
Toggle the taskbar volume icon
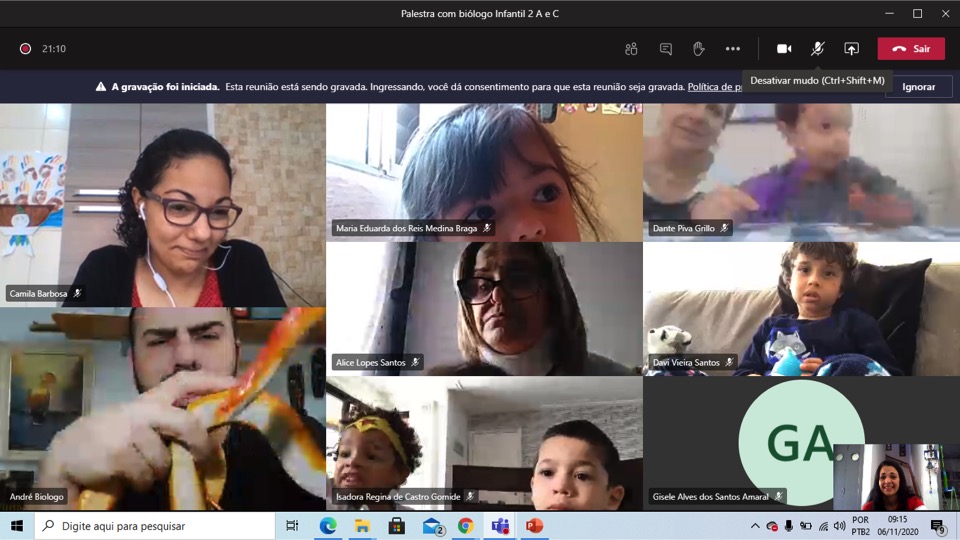(x=840, y=526)
